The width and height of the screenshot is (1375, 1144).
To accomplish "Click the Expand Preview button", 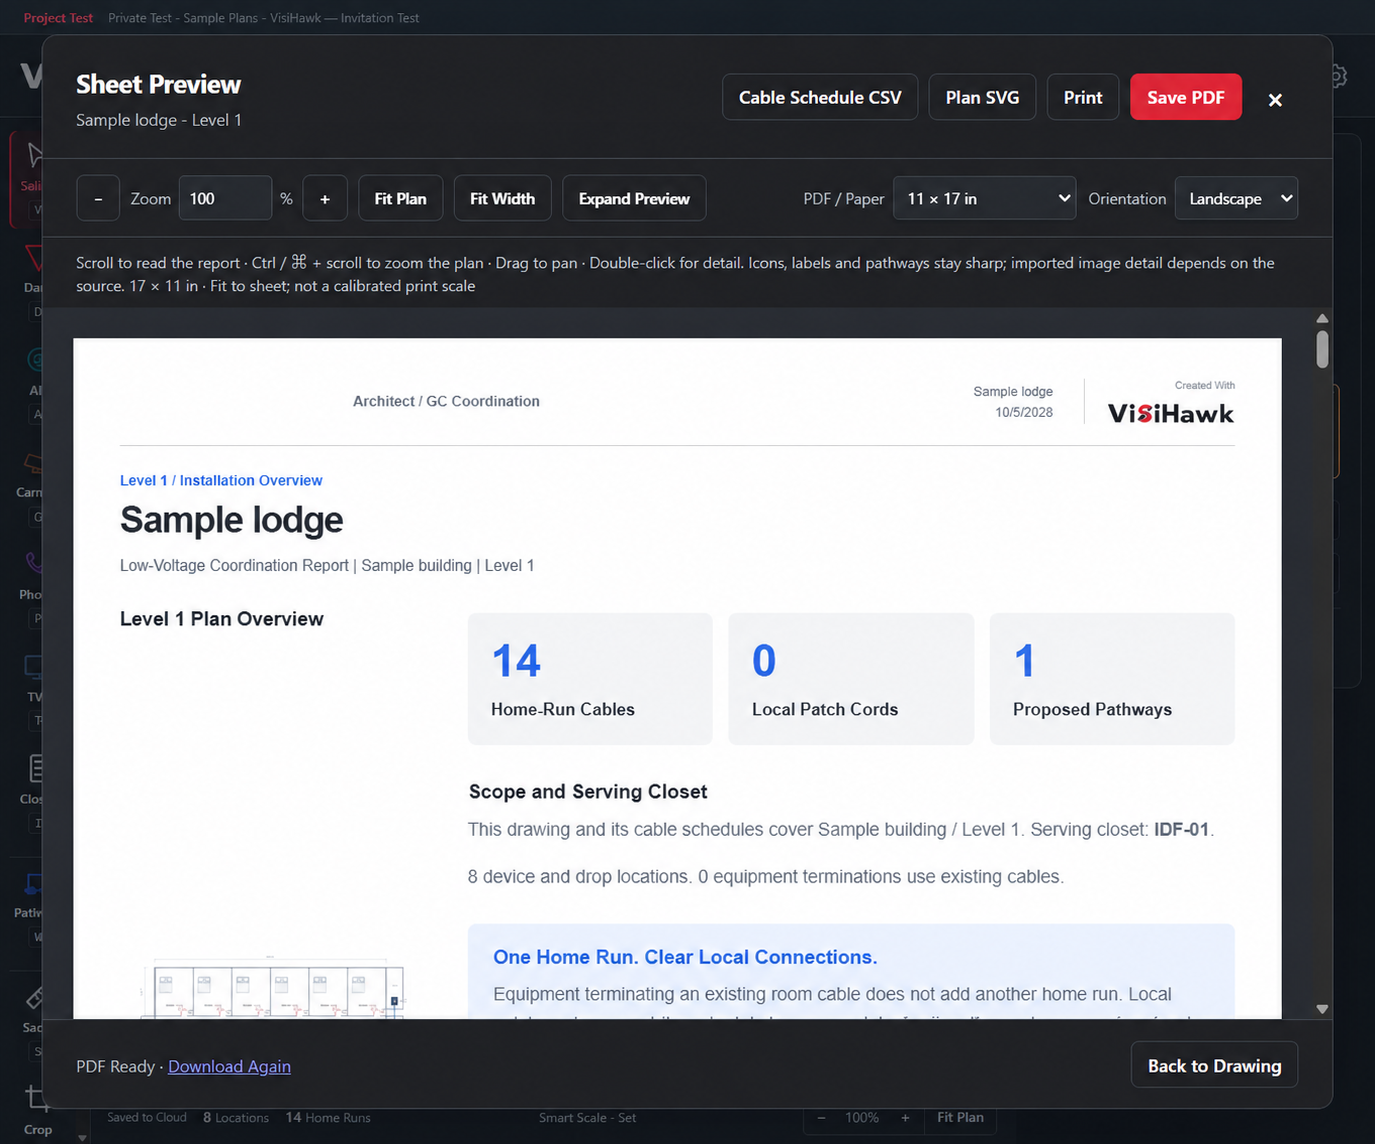I will click(634, 198).
